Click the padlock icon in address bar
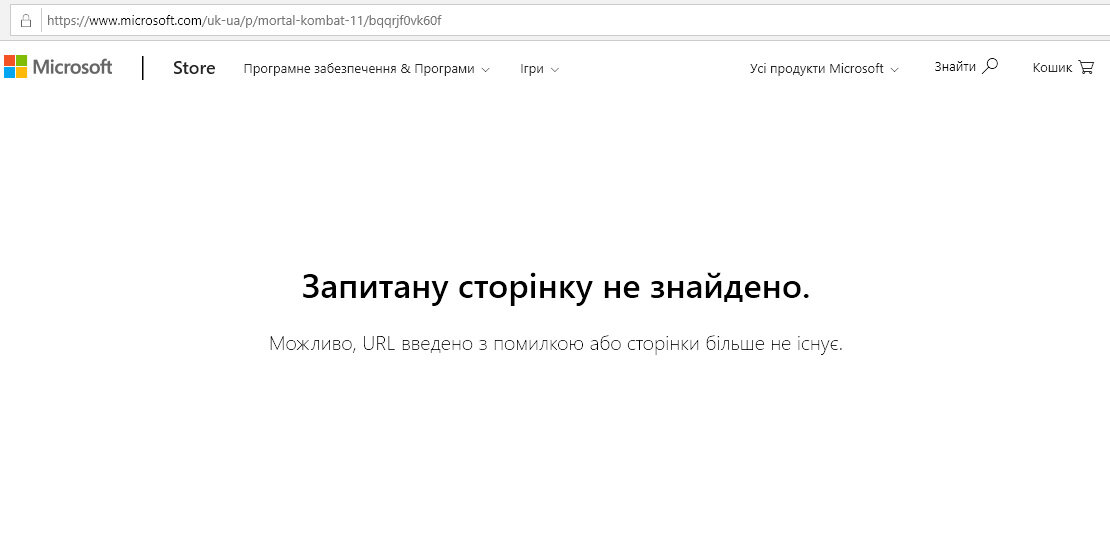 [x=26, y=21]
